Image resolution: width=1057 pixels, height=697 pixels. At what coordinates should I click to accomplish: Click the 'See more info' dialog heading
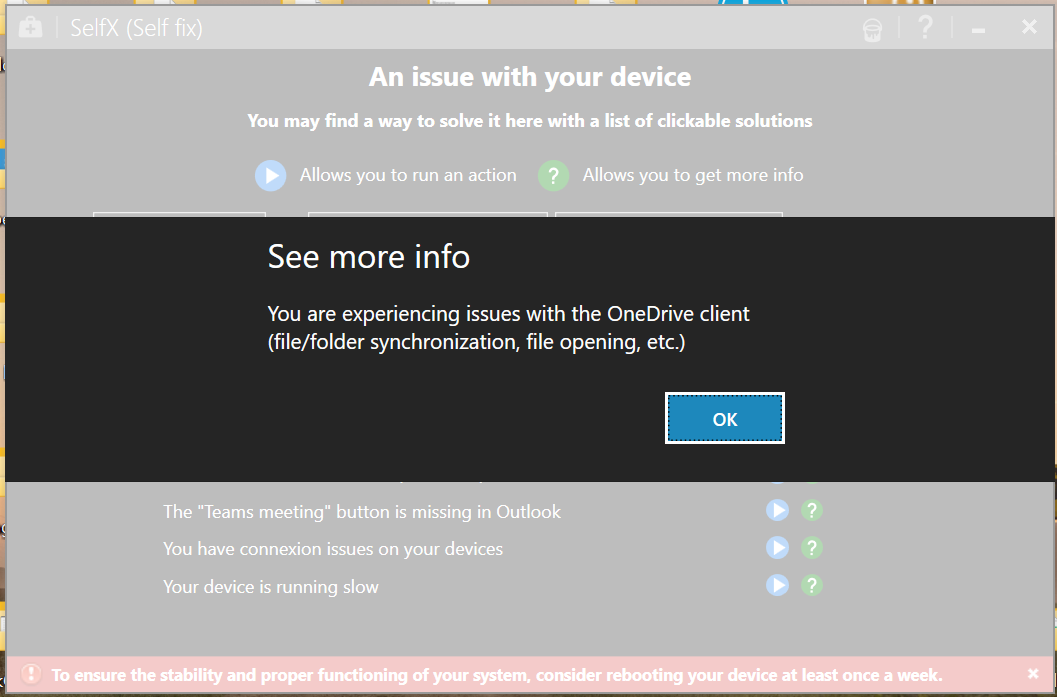(x=369, y=257)
